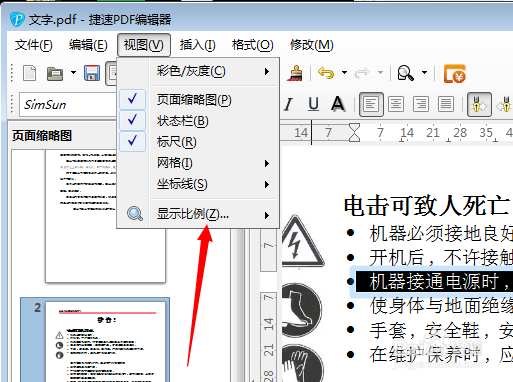The height and width of the screenshot is (382, 513).
Task: Click the Save floppy disk icon
Action: (x=92, y=73)
